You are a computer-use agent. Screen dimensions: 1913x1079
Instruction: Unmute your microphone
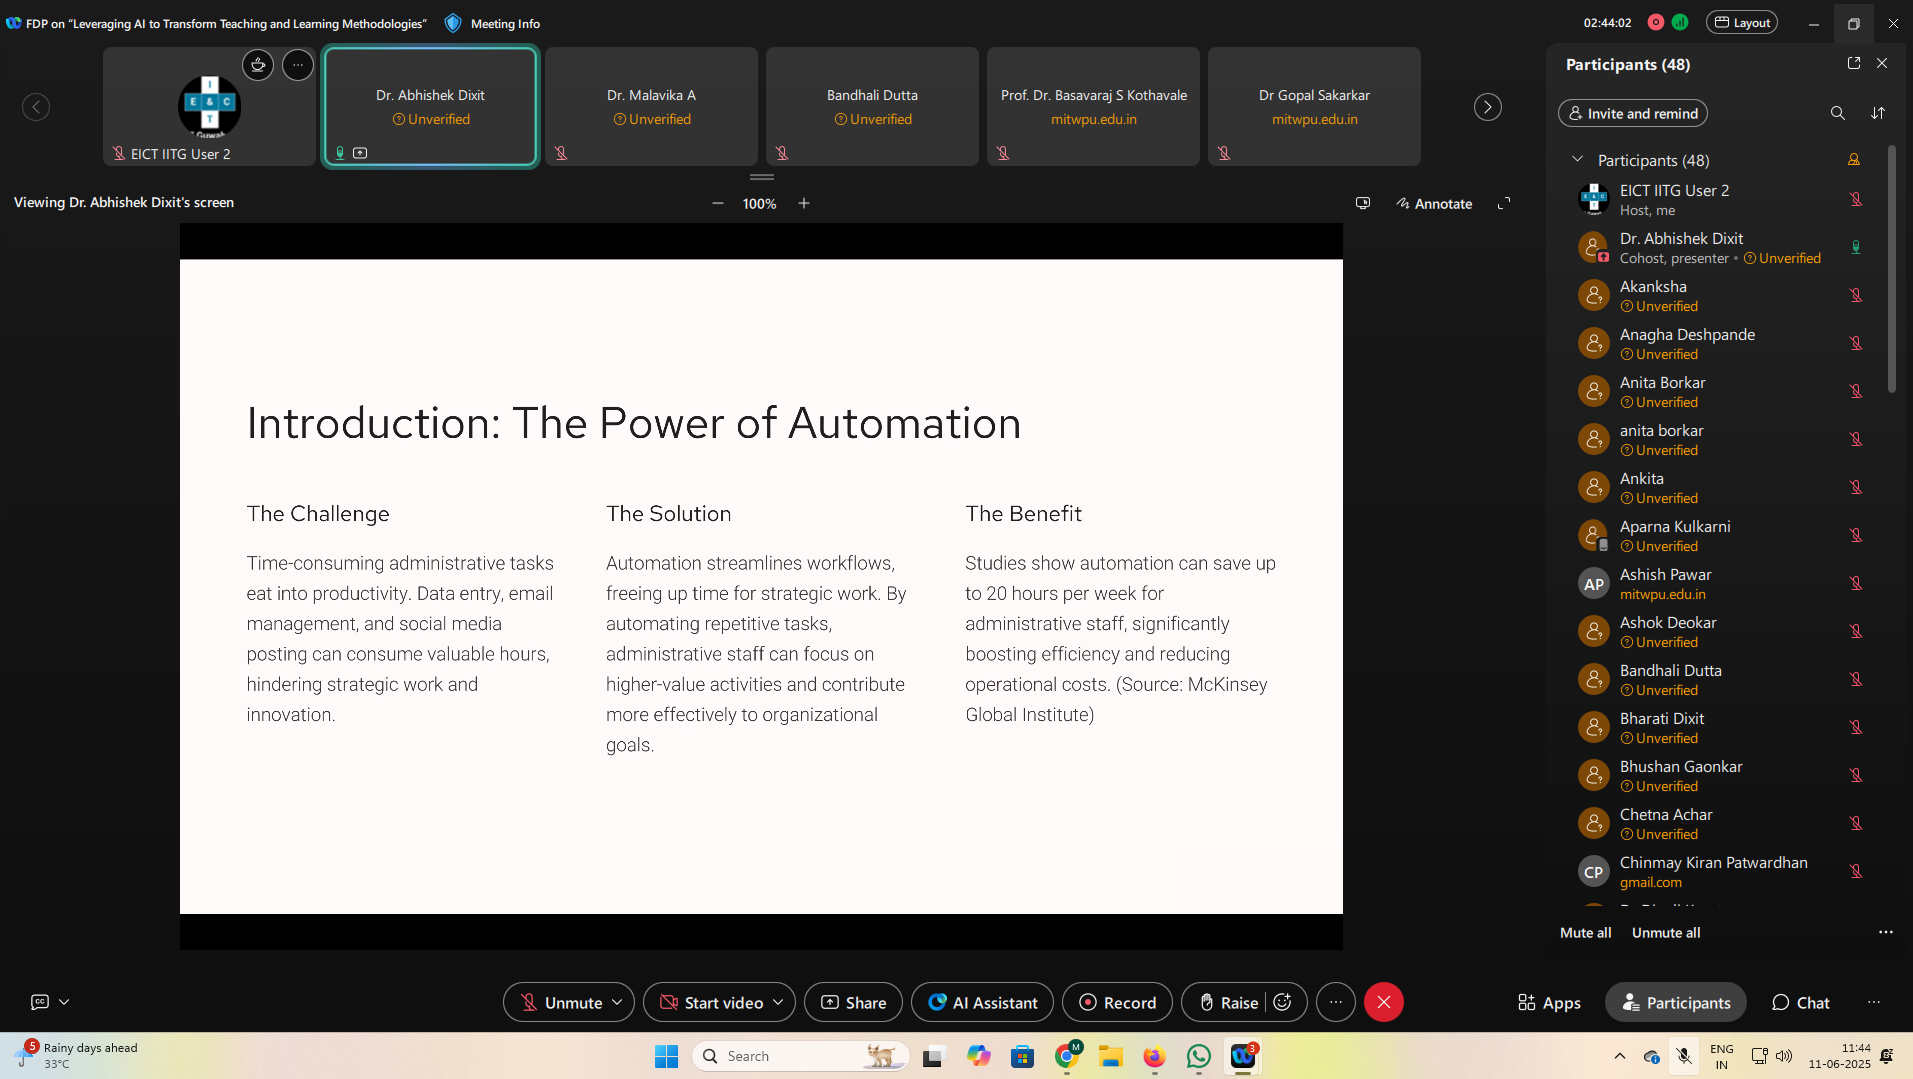pos(560,1002)
